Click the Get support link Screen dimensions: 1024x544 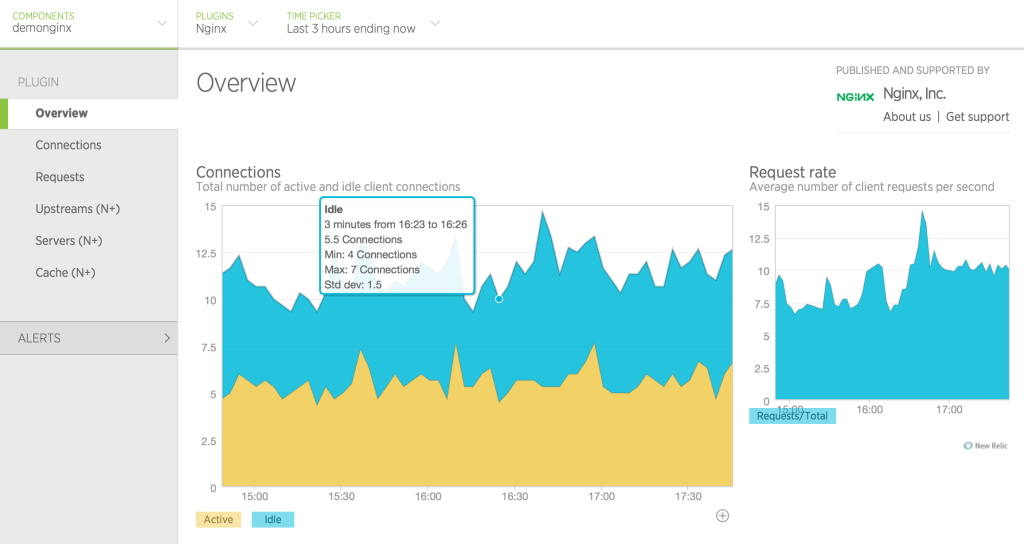tap(977, 117)
